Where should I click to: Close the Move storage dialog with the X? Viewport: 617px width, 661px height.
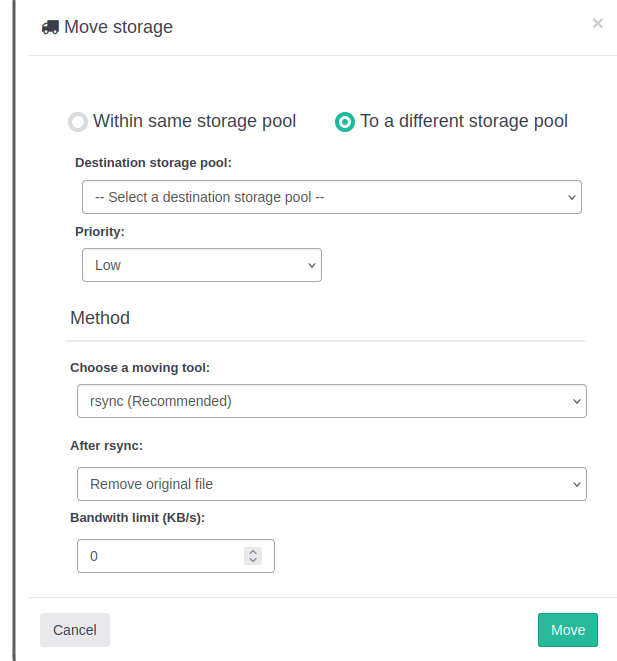[597, 23]
